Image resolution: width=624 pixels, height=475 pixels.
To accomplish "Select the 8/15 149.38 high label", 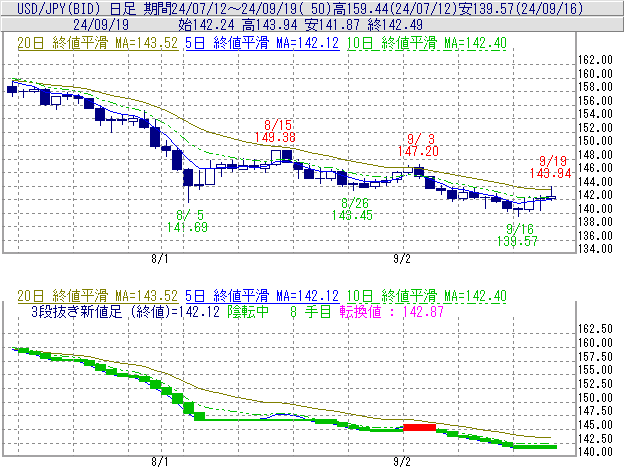I will (275, 131).
